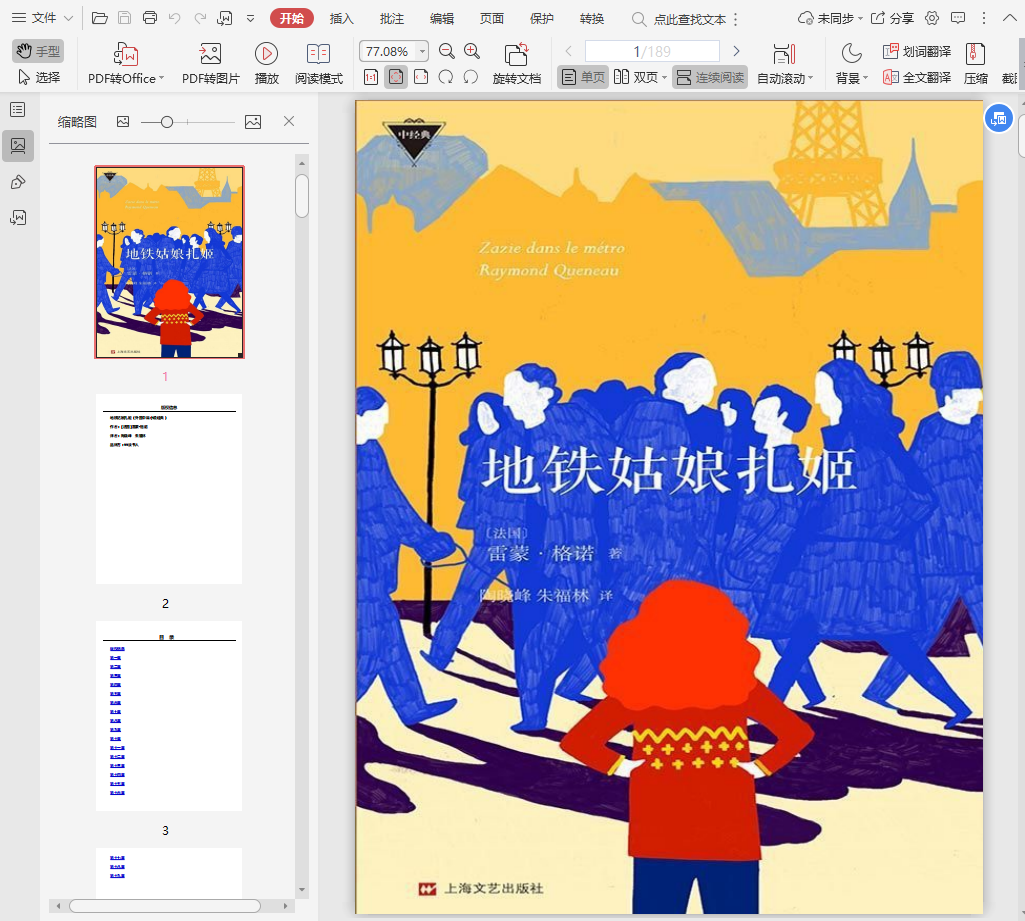Toggle continuous reading (连续阅读)
1025x921 pixels.
[x=710, y=77]
